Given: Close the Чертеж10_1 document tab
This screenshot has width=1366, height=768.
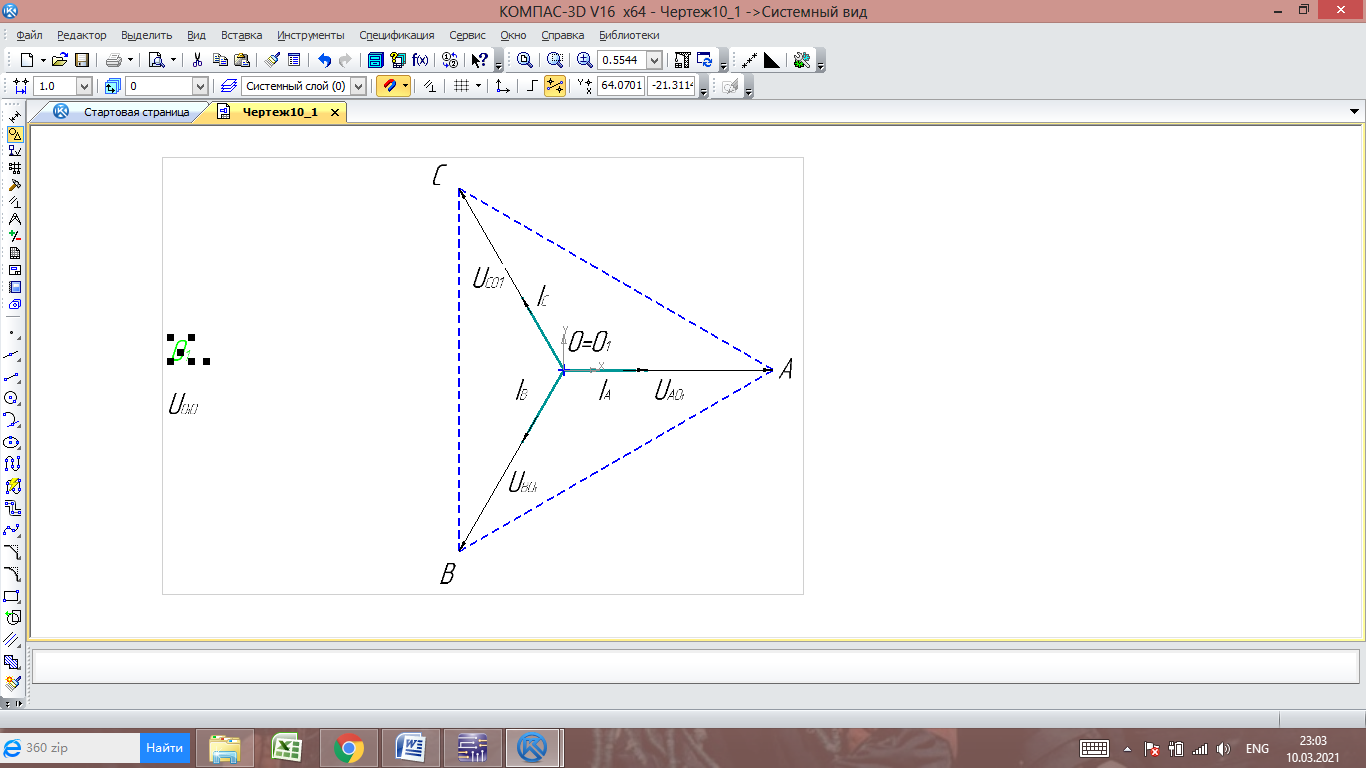Looking at the screenshot, I should [335, 112].
